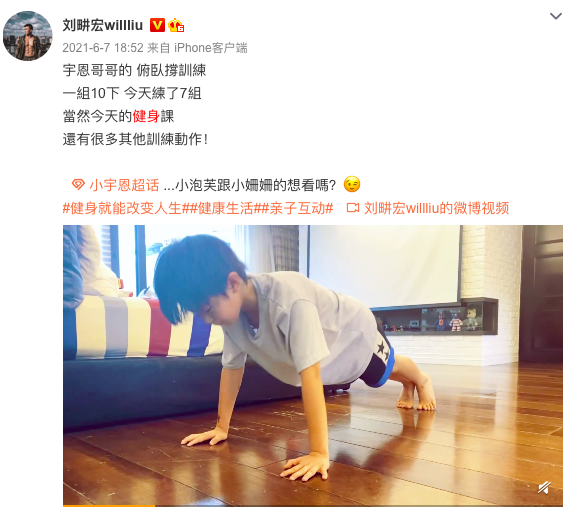Click the verified V badge icon
577x512 pixels.
pyautogui.click(x=157, y=25)
